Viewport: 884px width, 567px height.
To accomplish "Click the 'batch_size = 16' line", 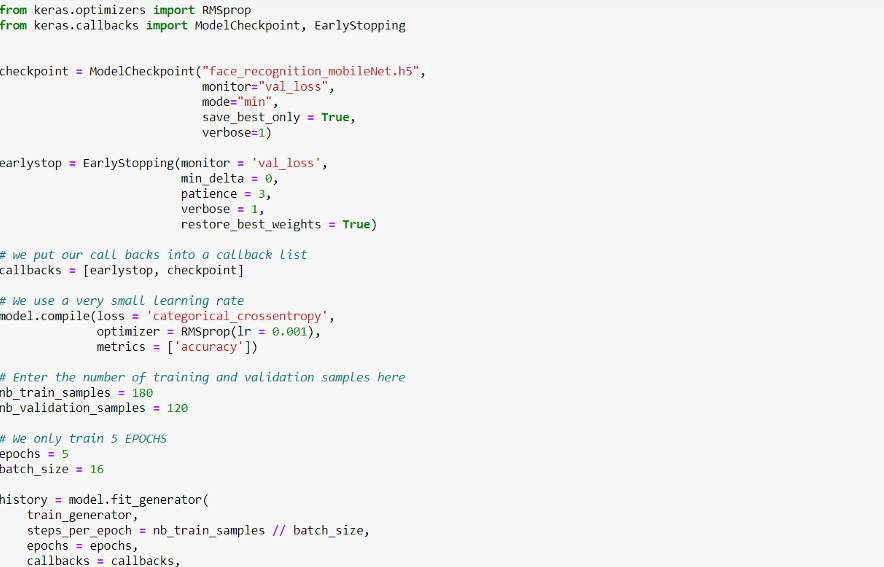I will click(x=52, y=469).
